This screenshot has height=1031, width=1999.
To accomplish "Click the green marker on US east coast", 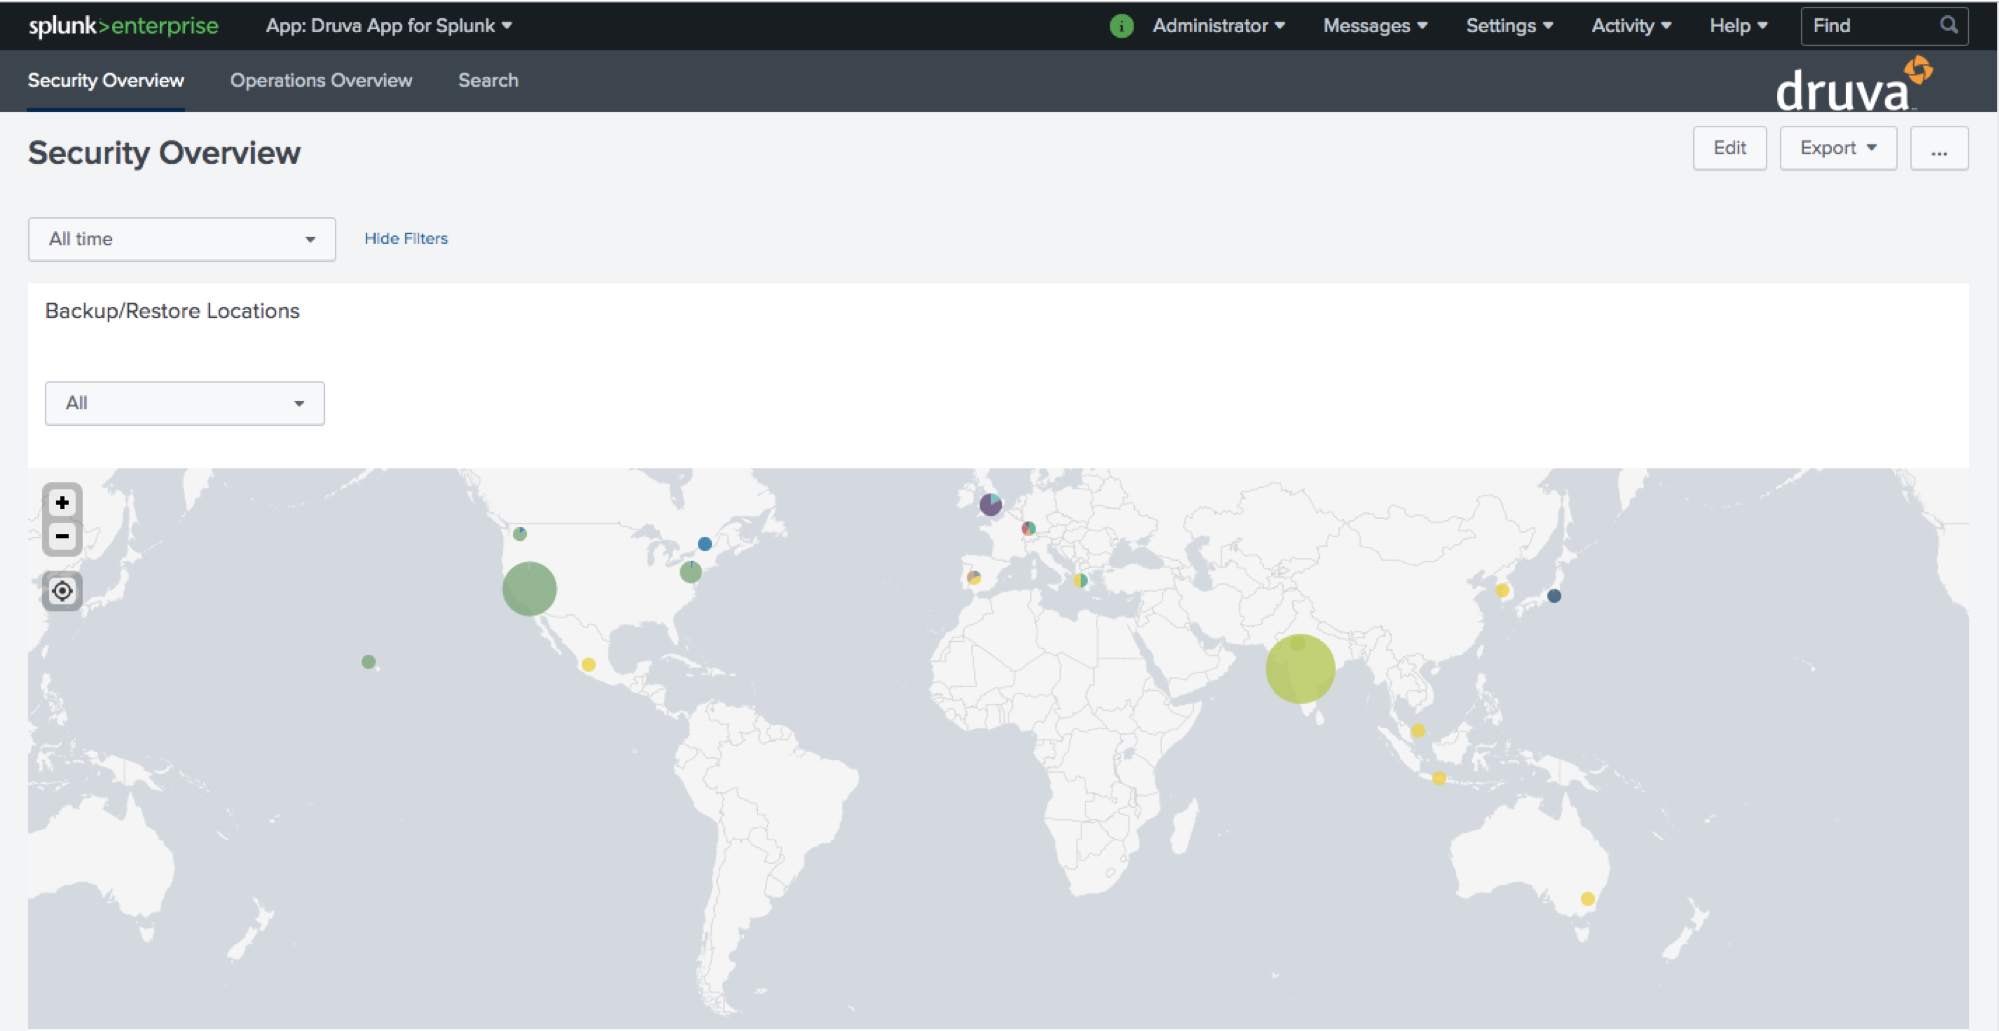I will 691,572.
